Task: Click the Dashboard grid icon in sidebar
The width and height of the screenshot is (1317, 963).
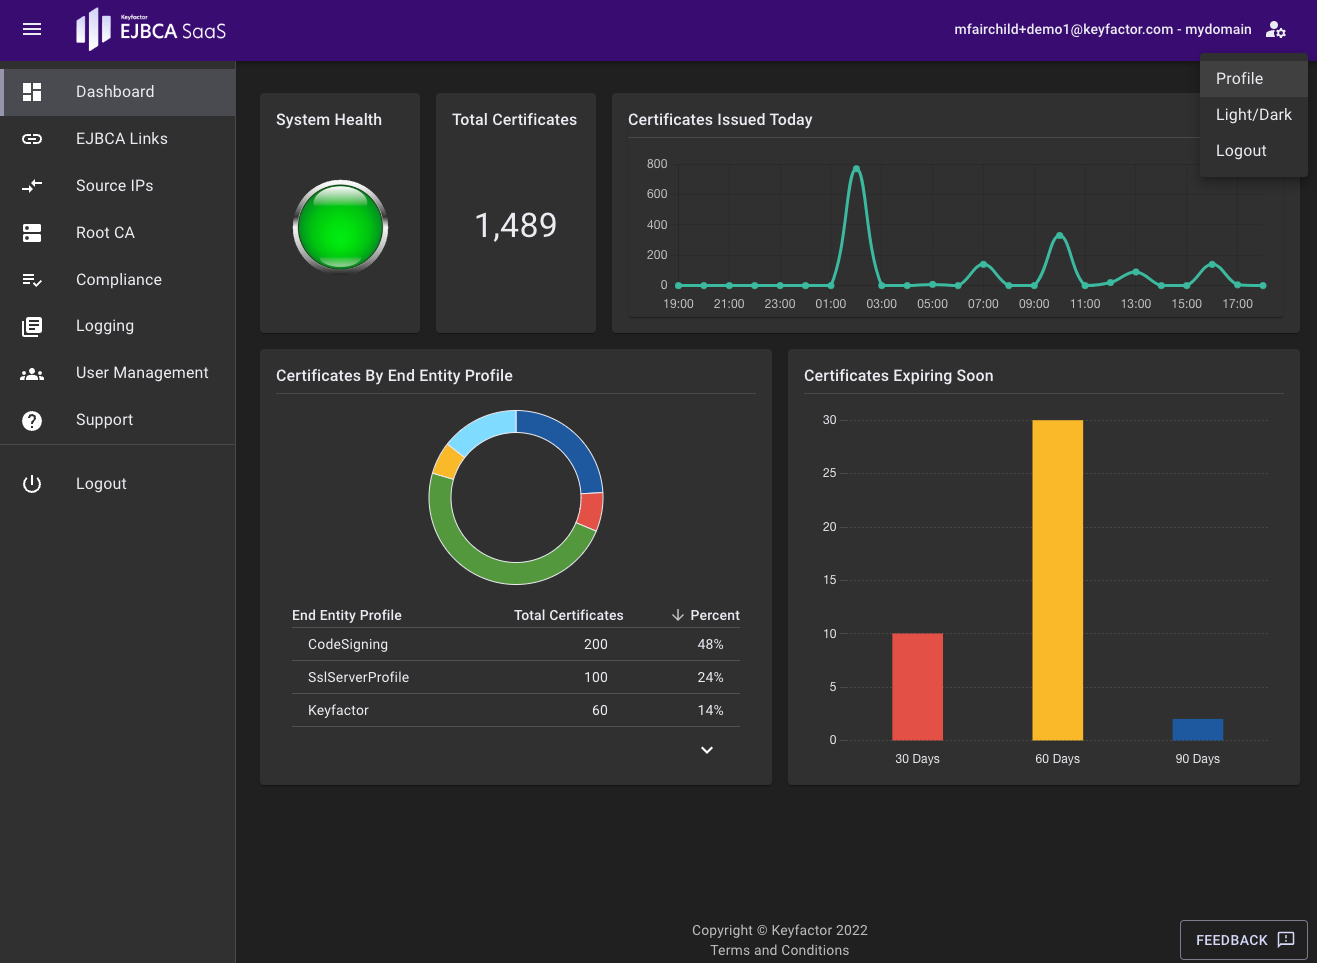Action: [32, 92]
